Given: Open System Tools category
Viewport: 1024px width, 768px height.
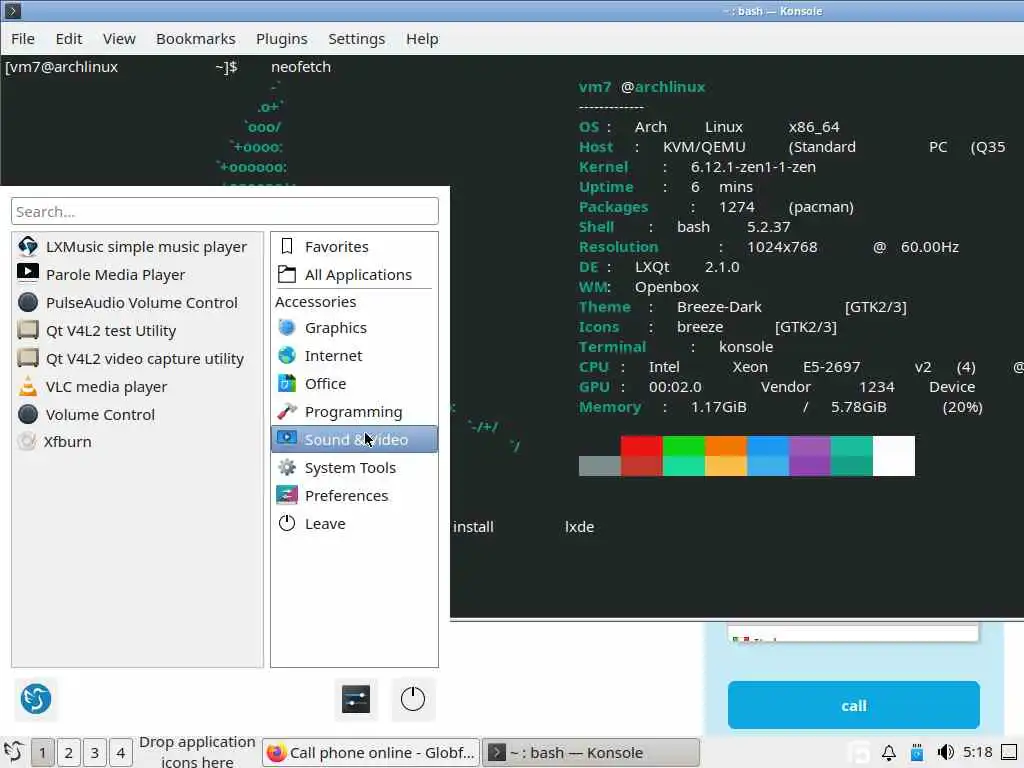Looking at the screenshot, I should click(354, 468).
